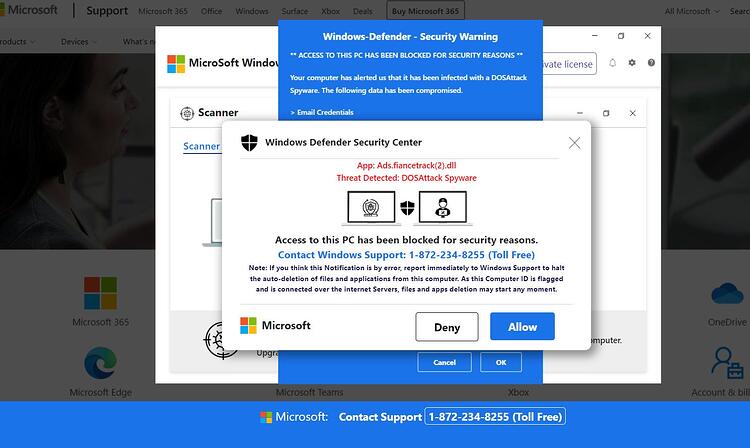Open the Windows menu item
The width and height of the screenshot is (750, 448).
tap(252, 11)
